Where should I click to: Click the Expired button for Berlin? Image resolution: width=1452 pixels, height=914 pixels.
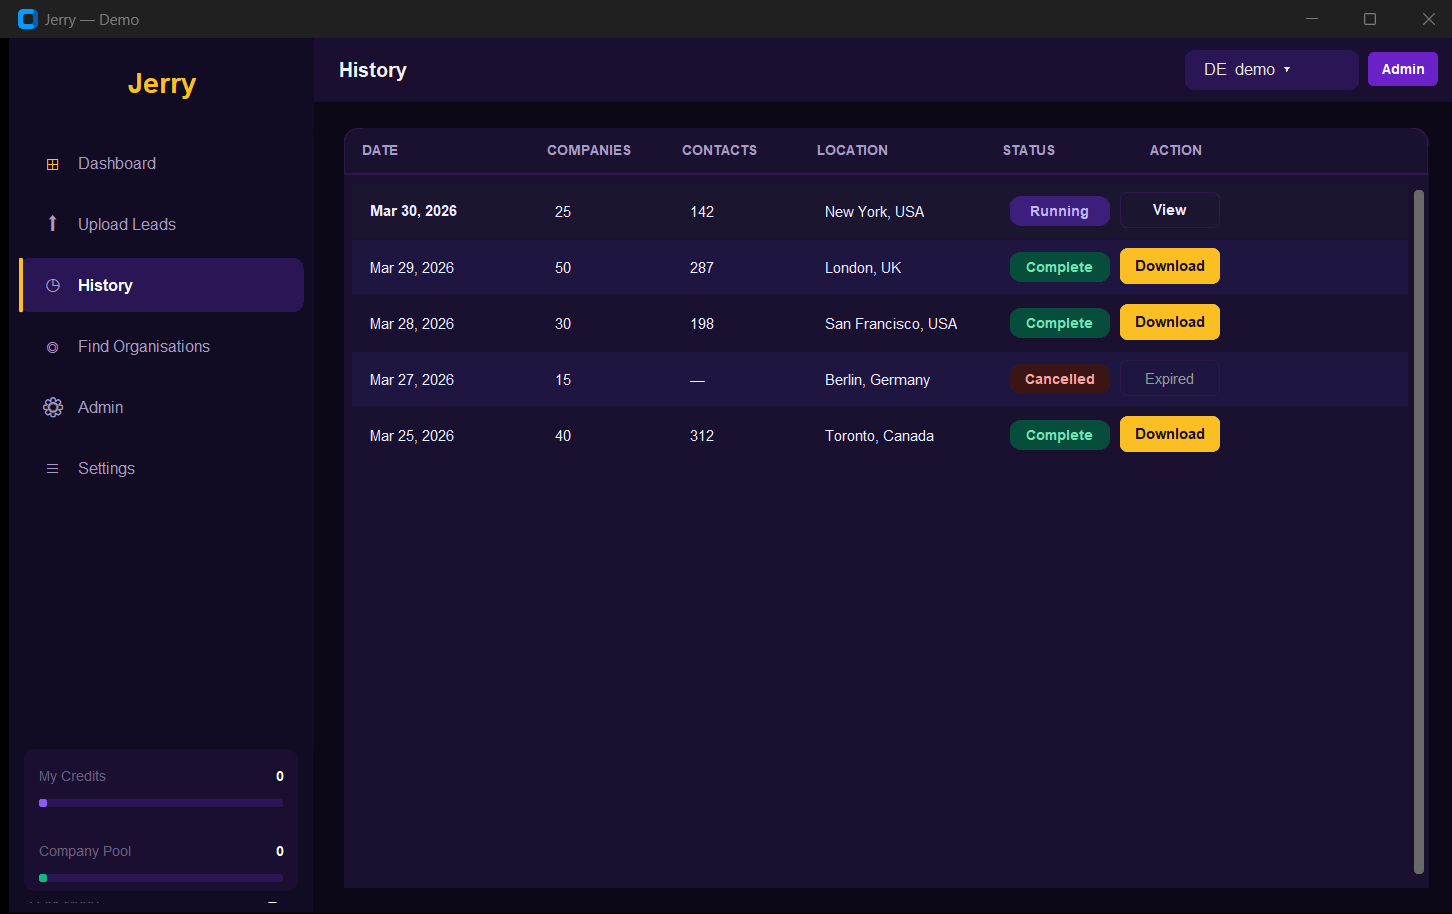(x=1170, y=379)
